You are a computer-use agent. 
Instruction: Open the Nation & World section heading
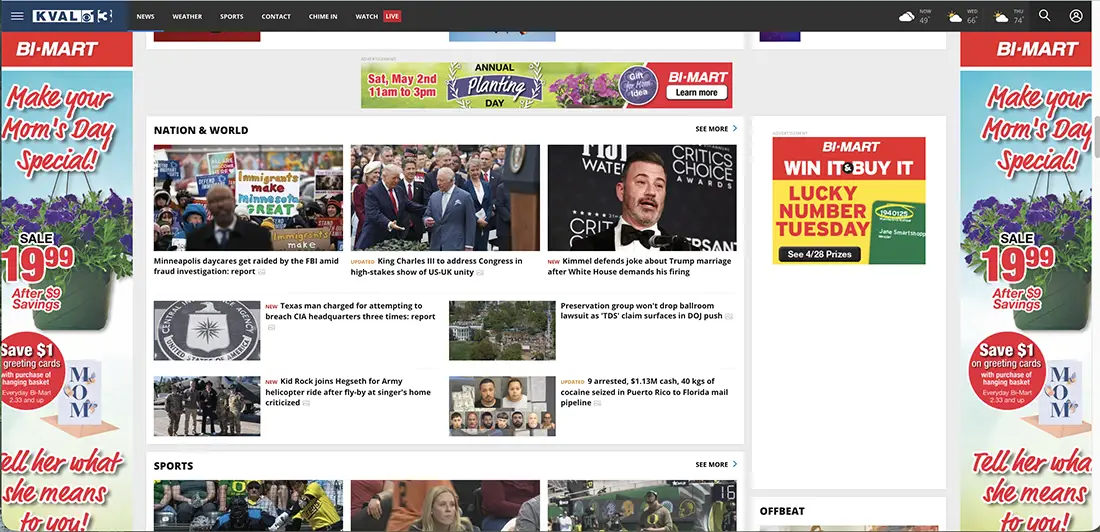tap(201, 130)
